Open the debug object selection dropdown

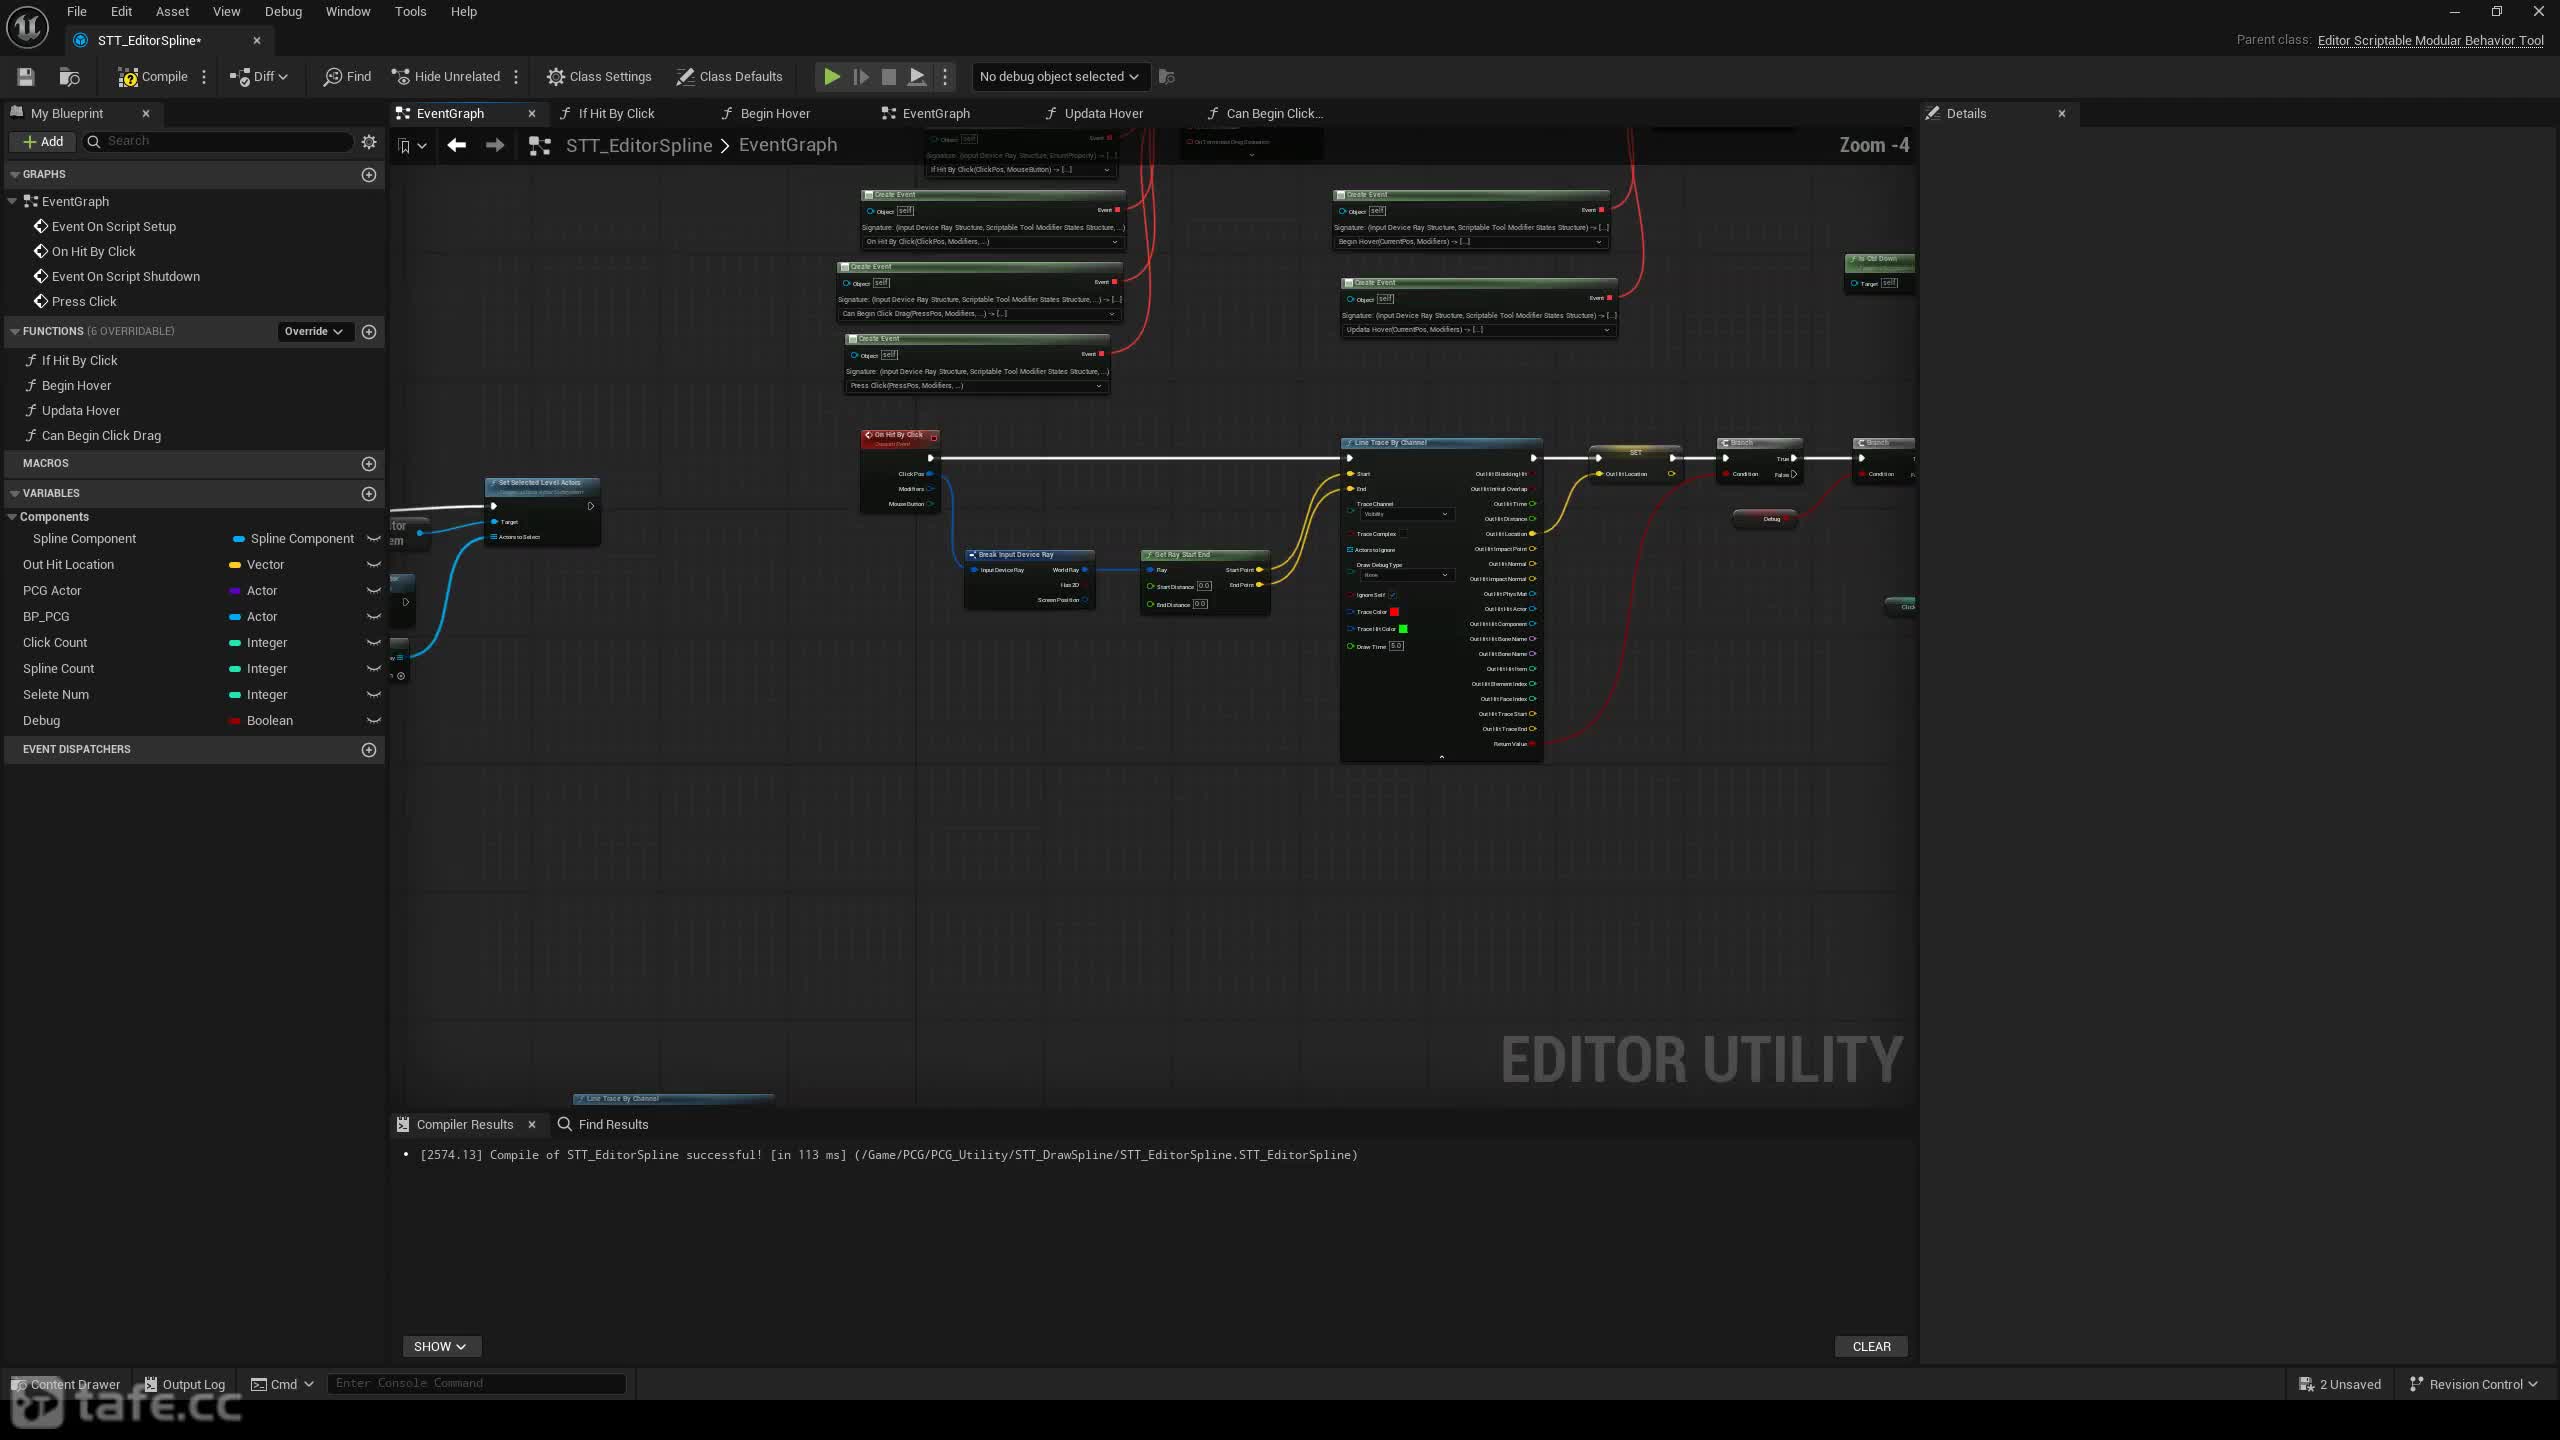(x=1059, y=77)
